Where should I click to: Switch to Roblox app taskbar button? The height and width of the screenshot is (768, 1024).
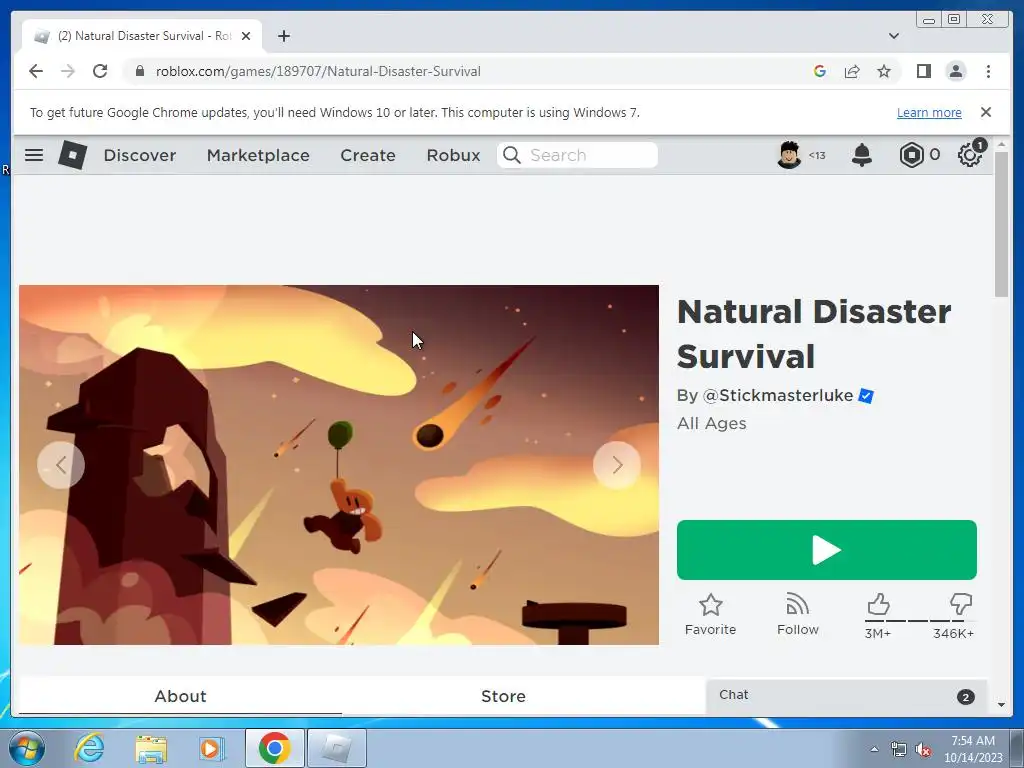coord(336,748)
